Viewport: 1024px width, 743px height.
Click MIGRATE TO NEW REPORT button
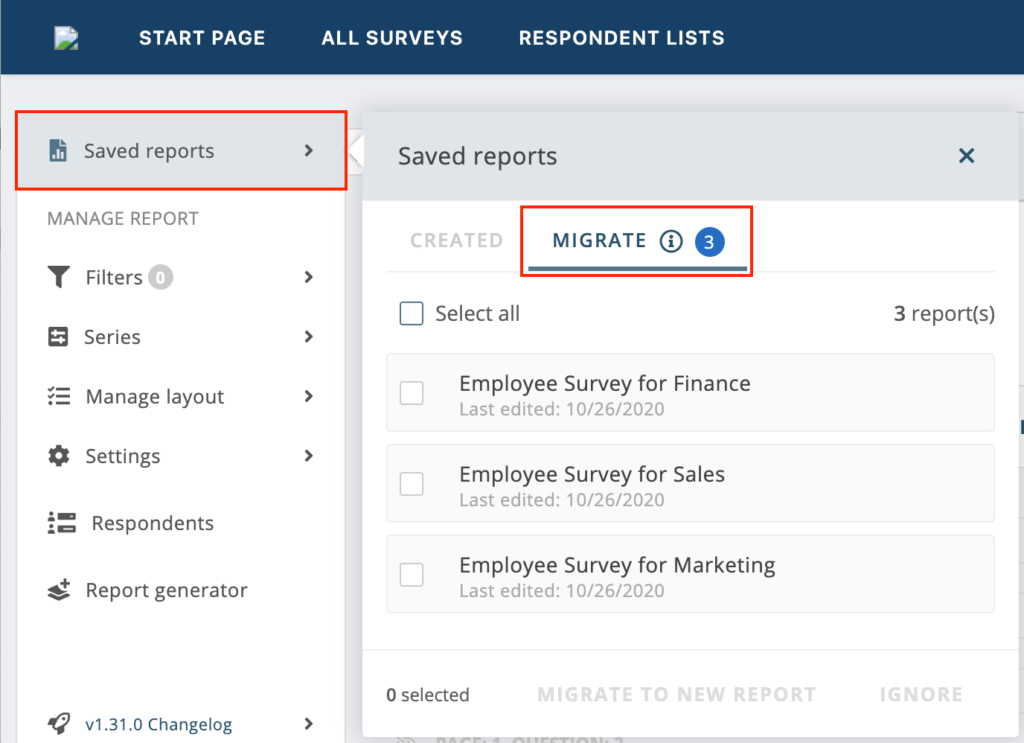click(677, 694)
